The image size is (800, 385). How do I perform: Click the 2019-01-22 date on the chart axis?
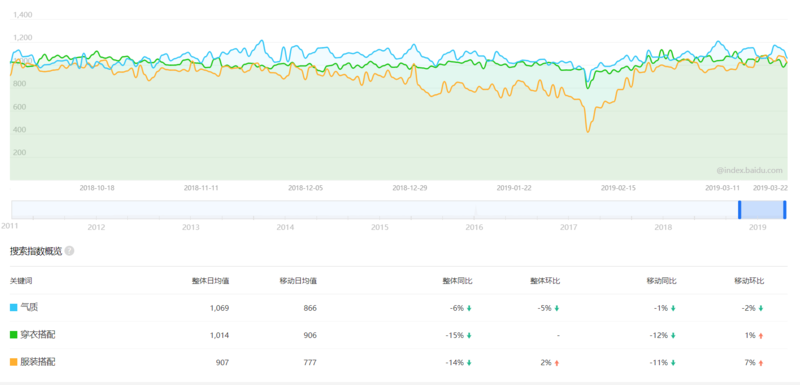pos(514,188)
